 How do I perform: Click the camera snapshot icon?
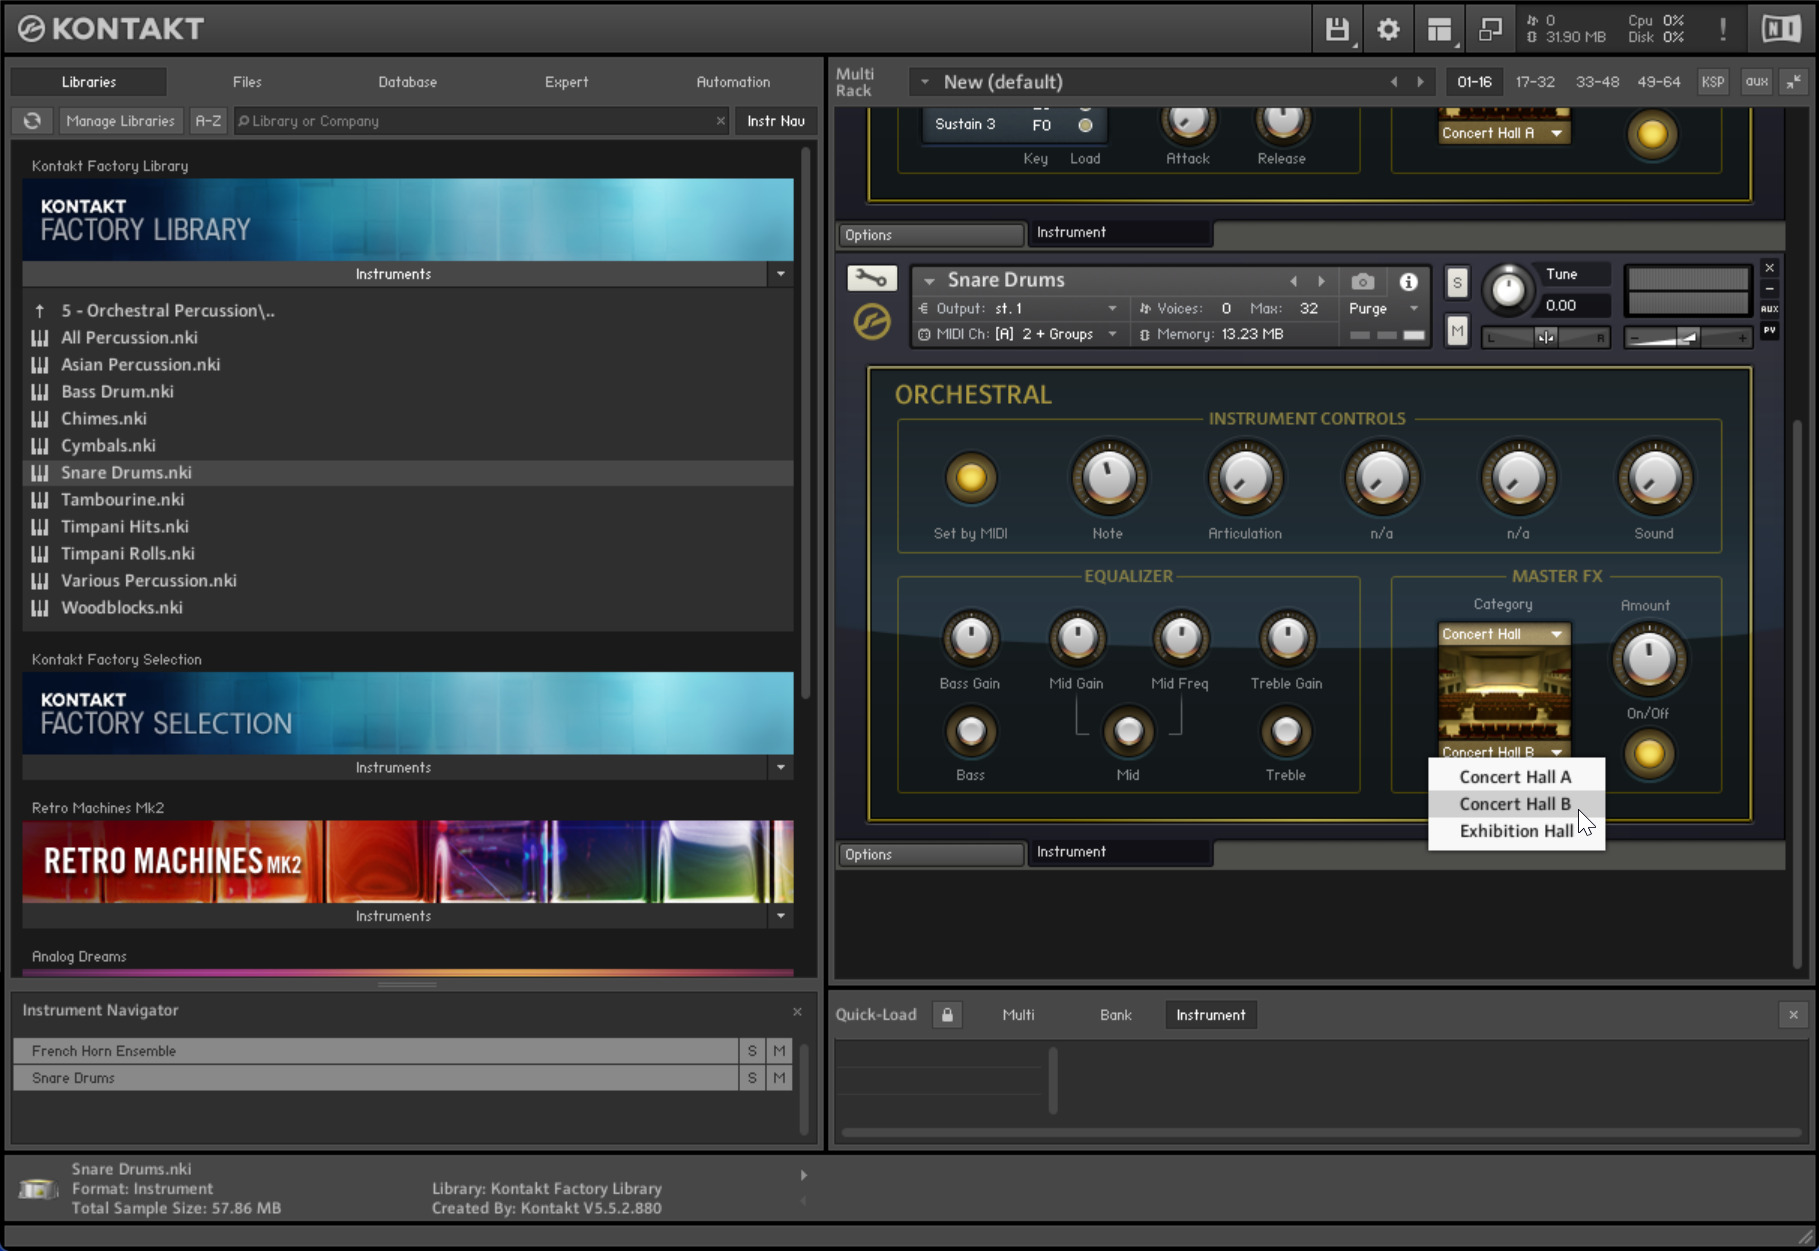pos(1362,282)
